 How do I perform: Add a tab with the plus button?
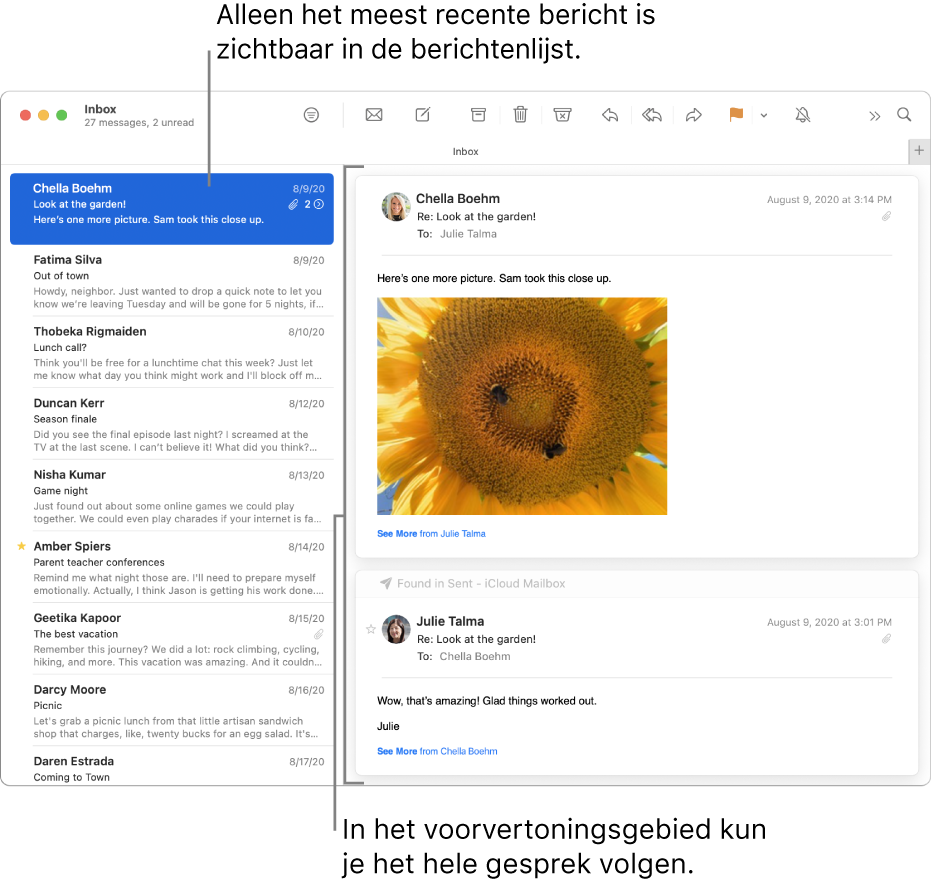click(919, 151)
